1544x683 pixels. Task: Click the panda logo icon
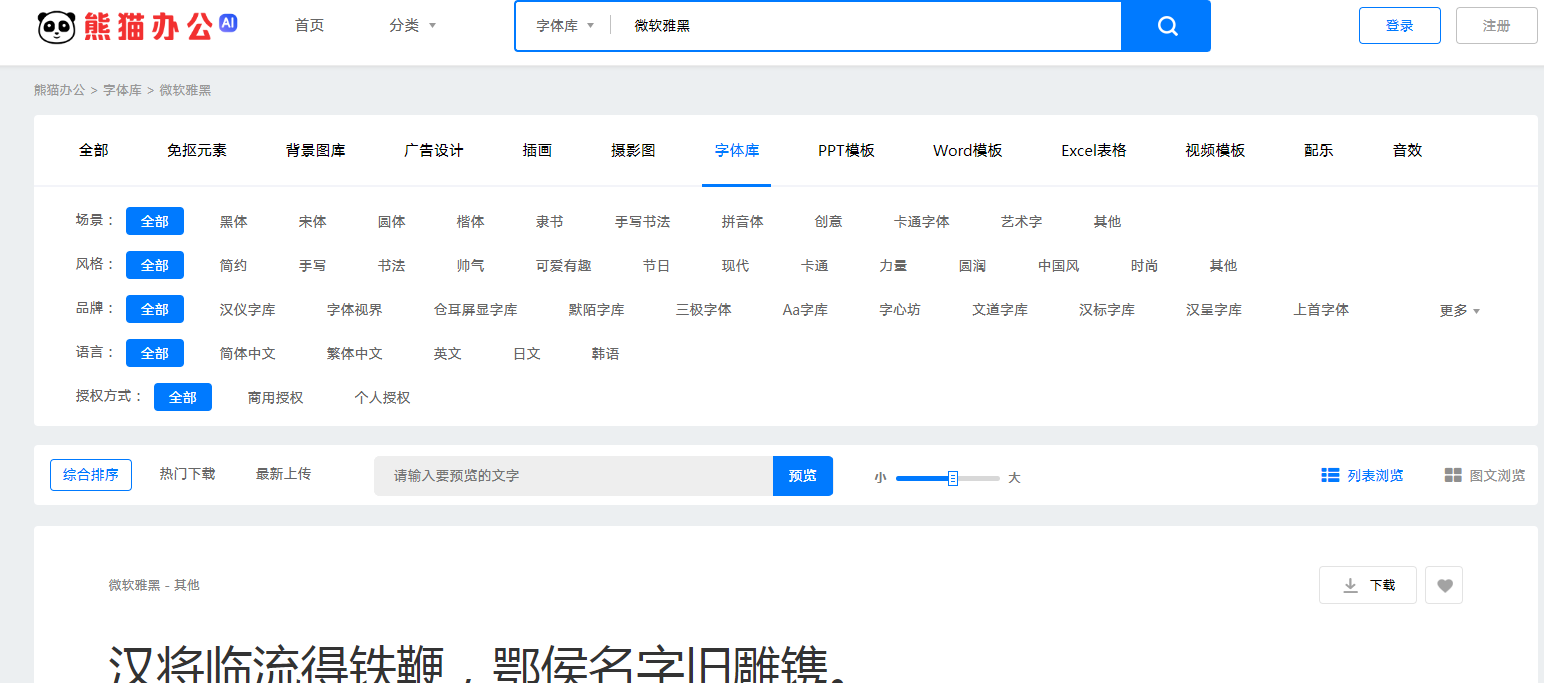(x=56, y=27)
